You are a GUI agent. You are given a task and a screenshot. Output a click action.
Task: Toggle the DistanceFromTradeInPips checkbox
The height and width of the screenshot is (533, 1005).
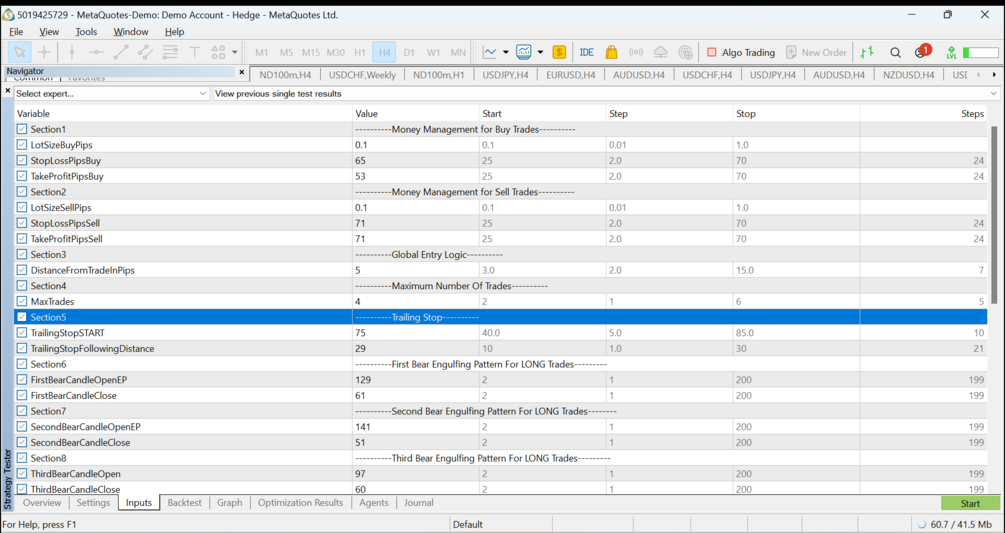pos(22,270)
